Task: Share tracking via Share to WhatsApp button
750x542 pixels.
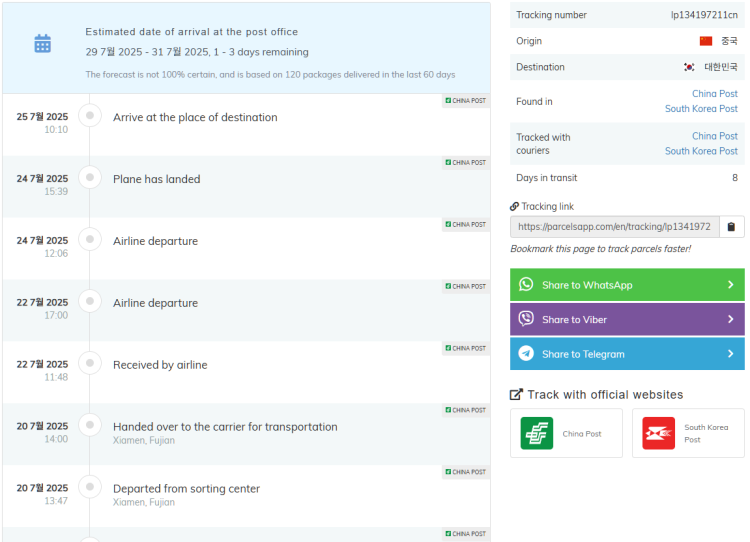Action: pyautogui.click(x=627, y=285)
